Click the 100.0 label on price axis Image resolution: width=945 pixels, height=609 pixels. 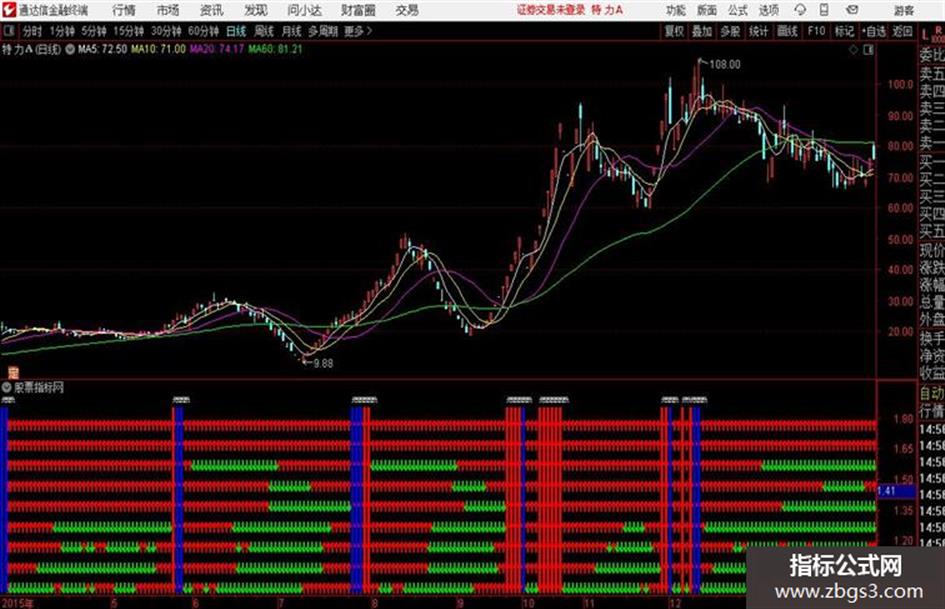900,84
